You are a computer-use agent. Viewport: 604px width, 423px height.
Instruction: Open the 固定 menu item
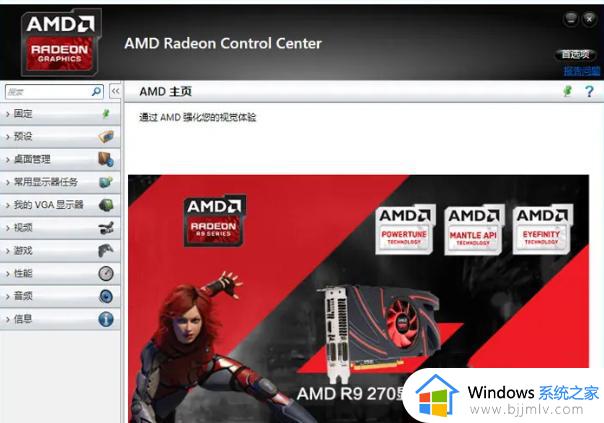point(60,114)
